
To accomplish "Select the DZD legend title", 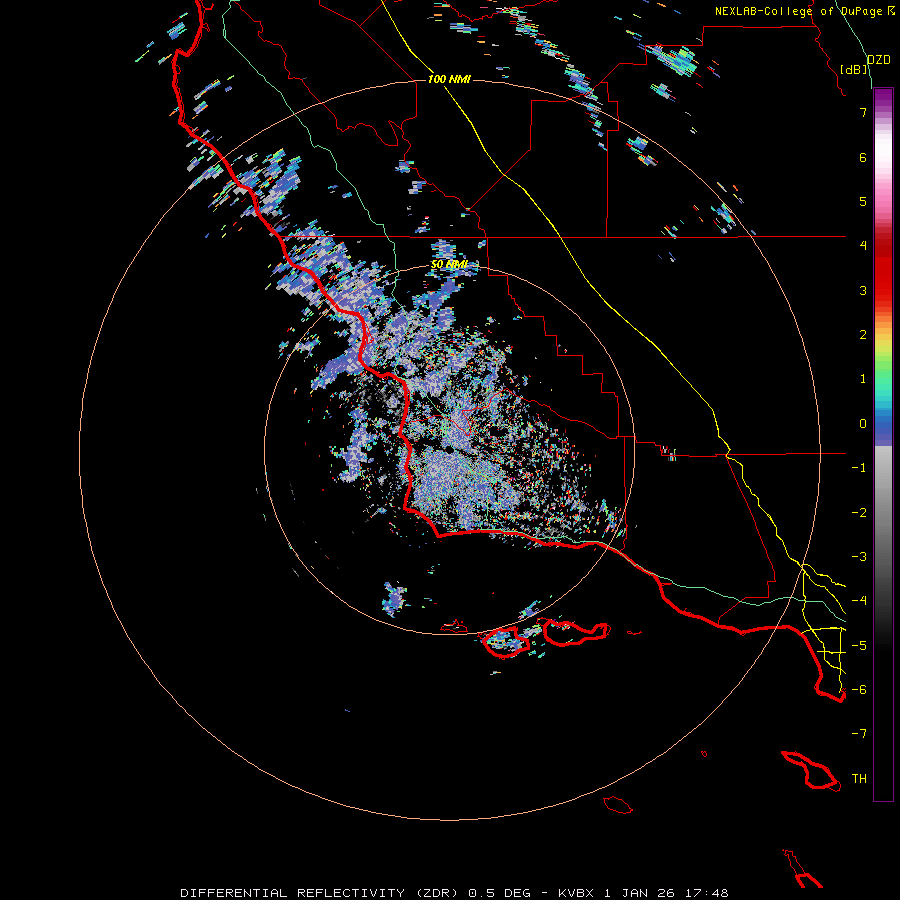I will tap(878, 60).
